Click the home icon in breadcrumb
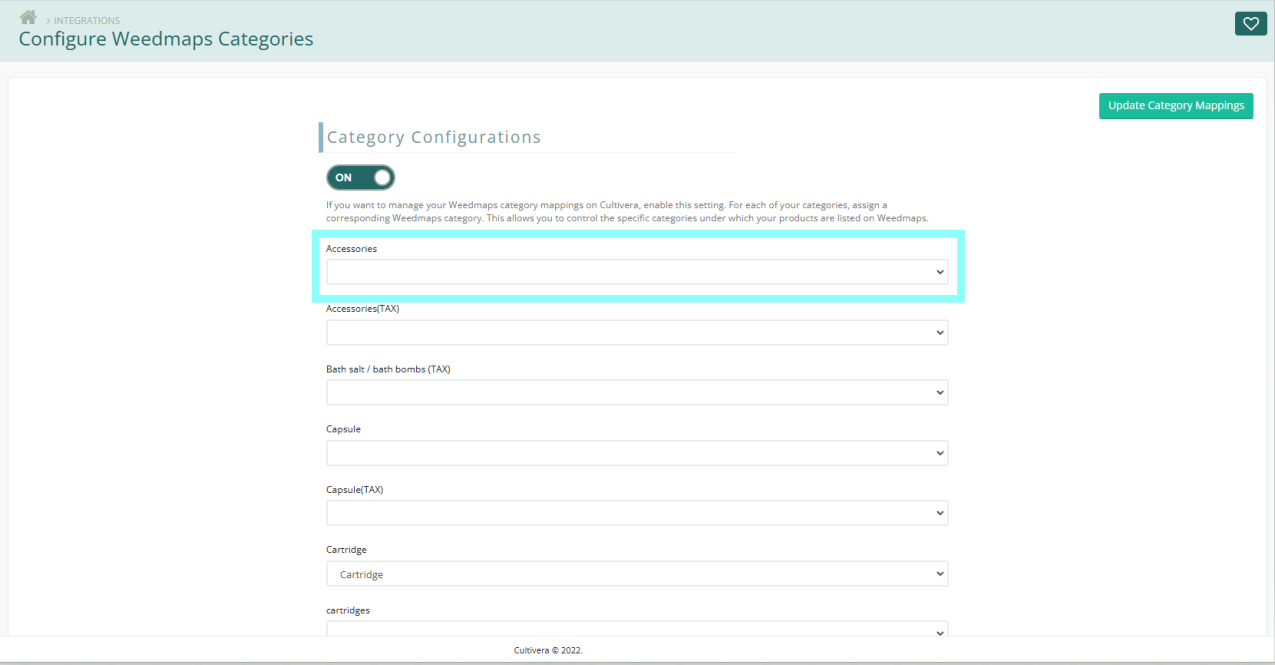Image resolution: width=1275 pixels, height=665 pixels. coord(28,18)
